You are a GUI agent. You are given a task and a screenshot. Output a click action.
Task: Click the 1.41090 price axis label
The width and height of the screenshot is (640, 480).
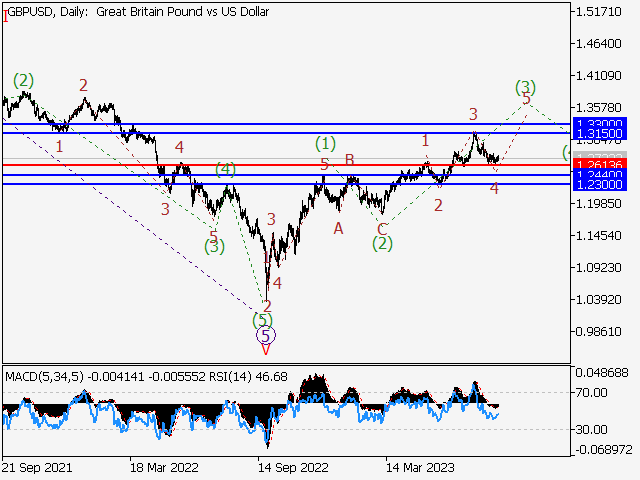click(x=598, y=76)
